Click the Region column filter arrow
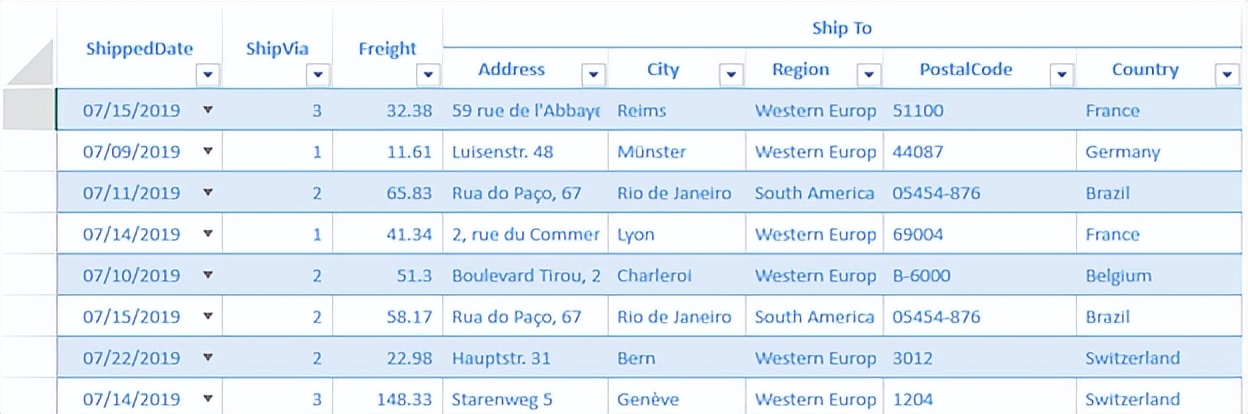 (870, 74)
